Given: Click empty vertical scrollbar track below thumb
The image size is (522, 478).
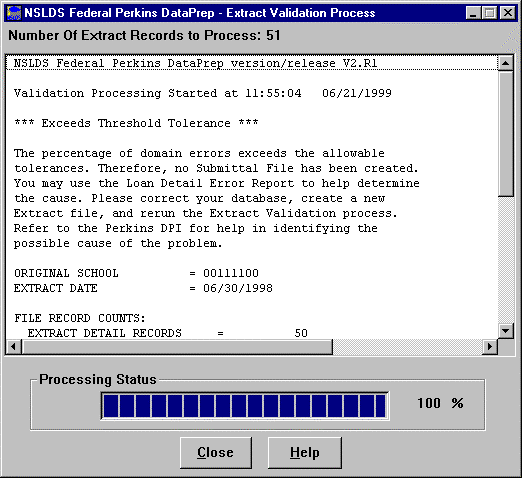Looking at the screenshot, I should coord(506,260).
